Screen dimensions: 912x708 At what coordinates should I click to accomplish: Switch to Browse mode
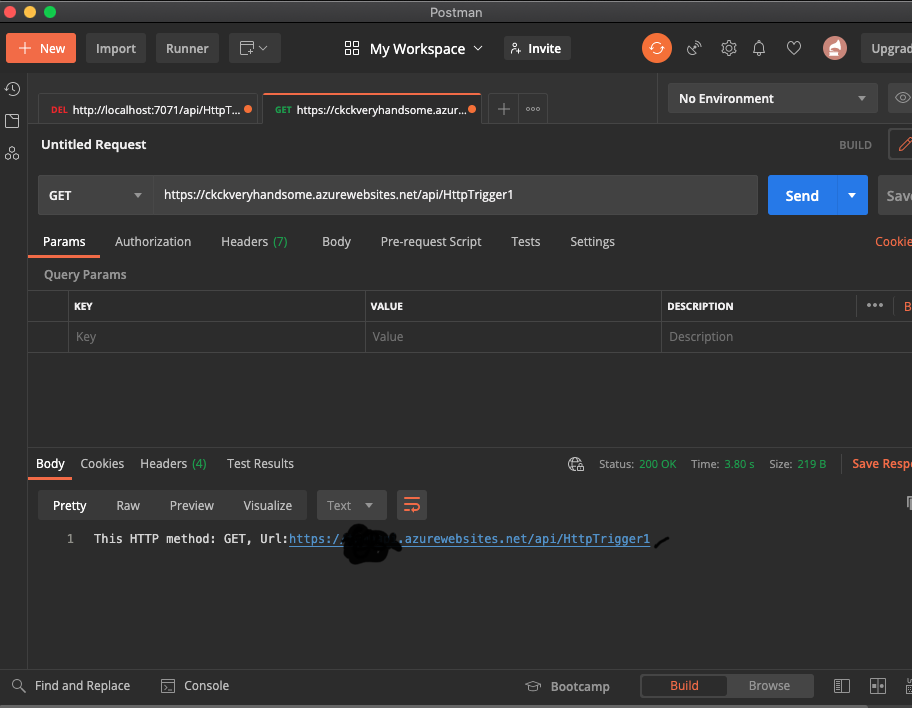pos(769,686)
